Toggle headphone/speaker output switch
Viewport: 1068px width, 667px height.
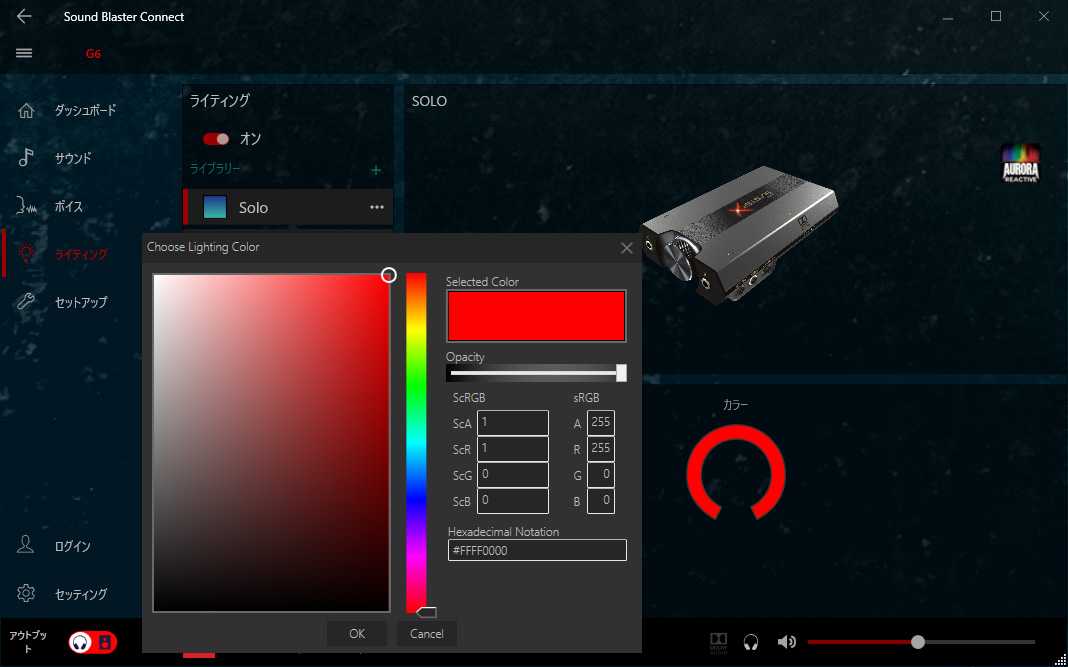click(x=93, y=642)
